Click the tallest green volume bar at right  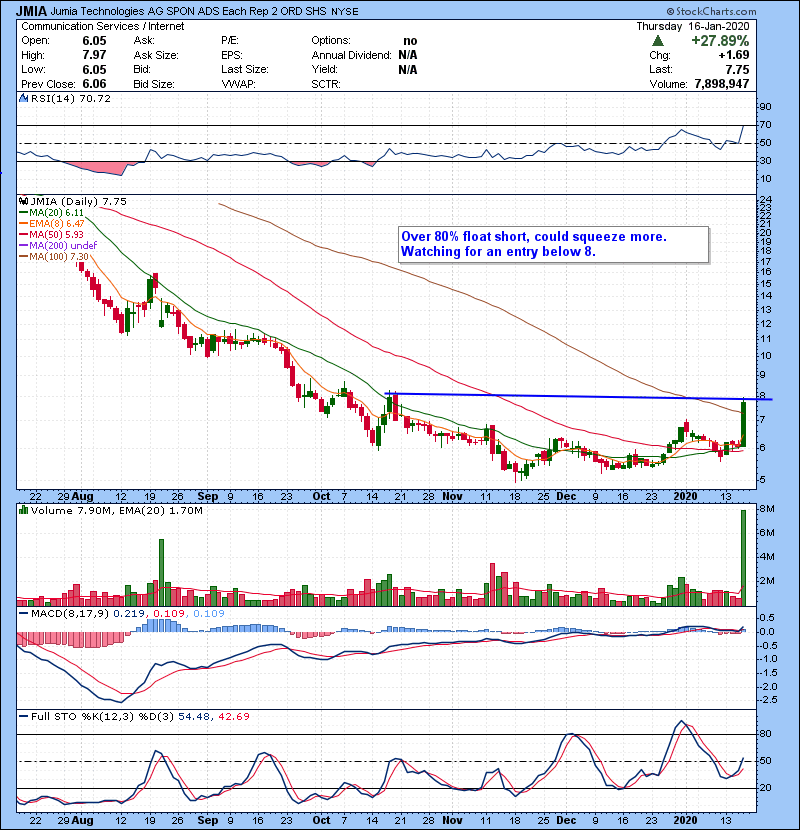(x=743, y=557)
